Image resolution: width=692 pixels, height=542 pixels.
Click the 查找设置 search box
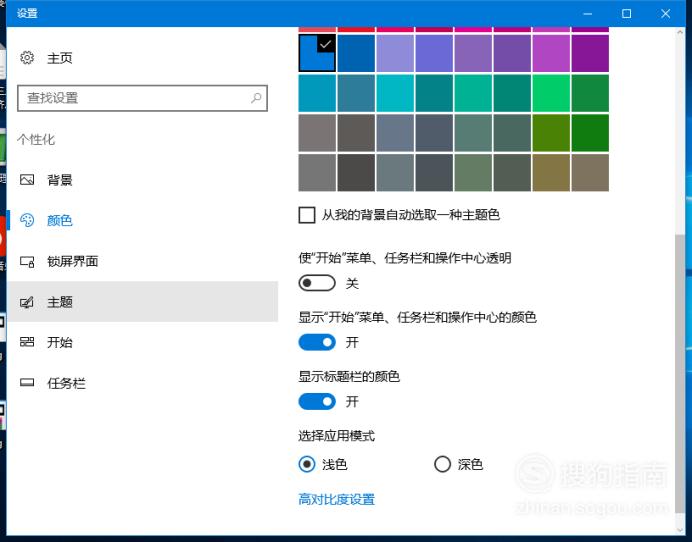[x=142, y=98]
